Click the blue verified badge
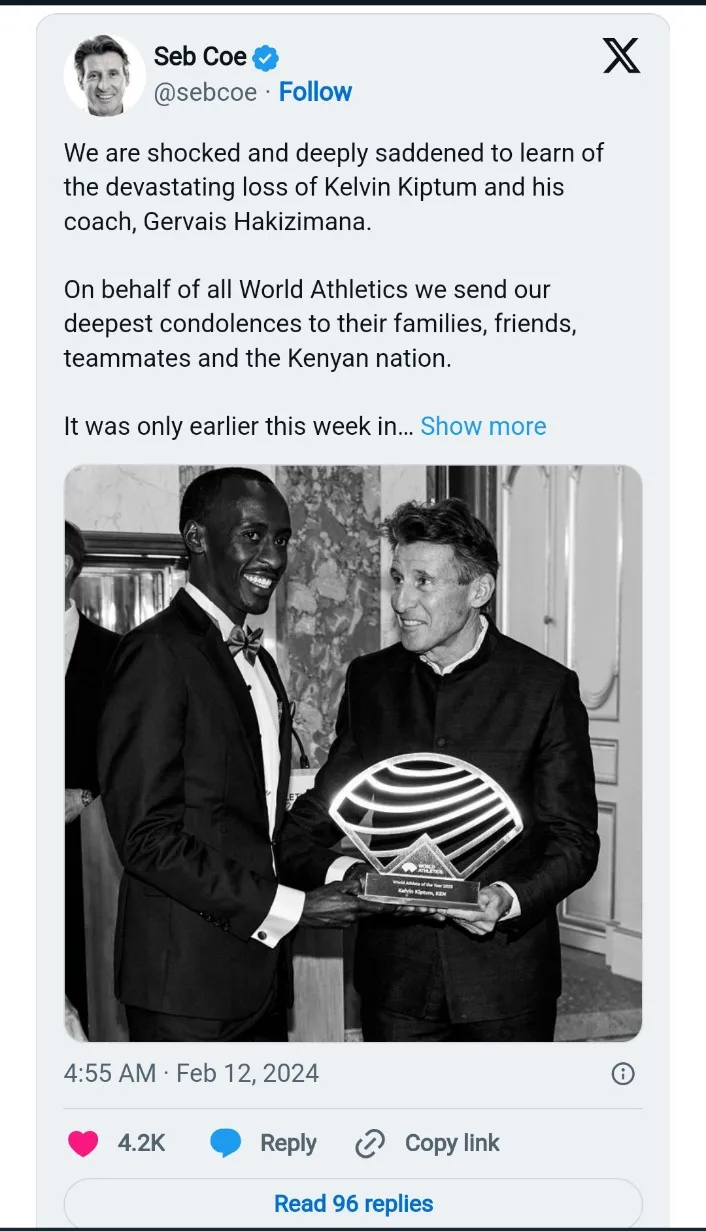Viewport: 706px width, 1231px height. 265,58
